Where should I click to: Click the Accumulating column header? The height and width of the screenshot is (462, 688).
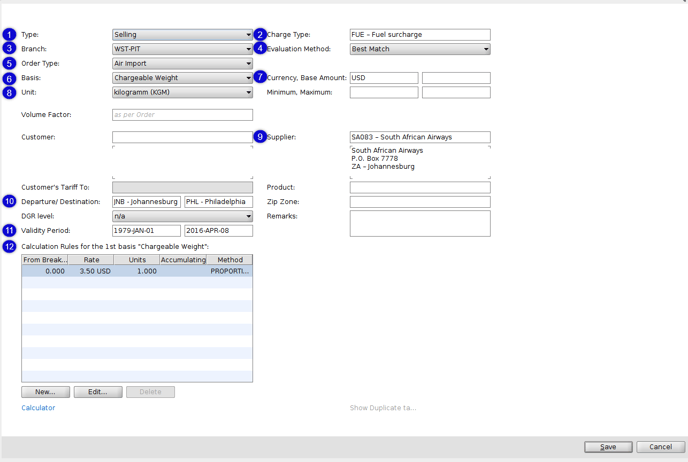[183, 260]
